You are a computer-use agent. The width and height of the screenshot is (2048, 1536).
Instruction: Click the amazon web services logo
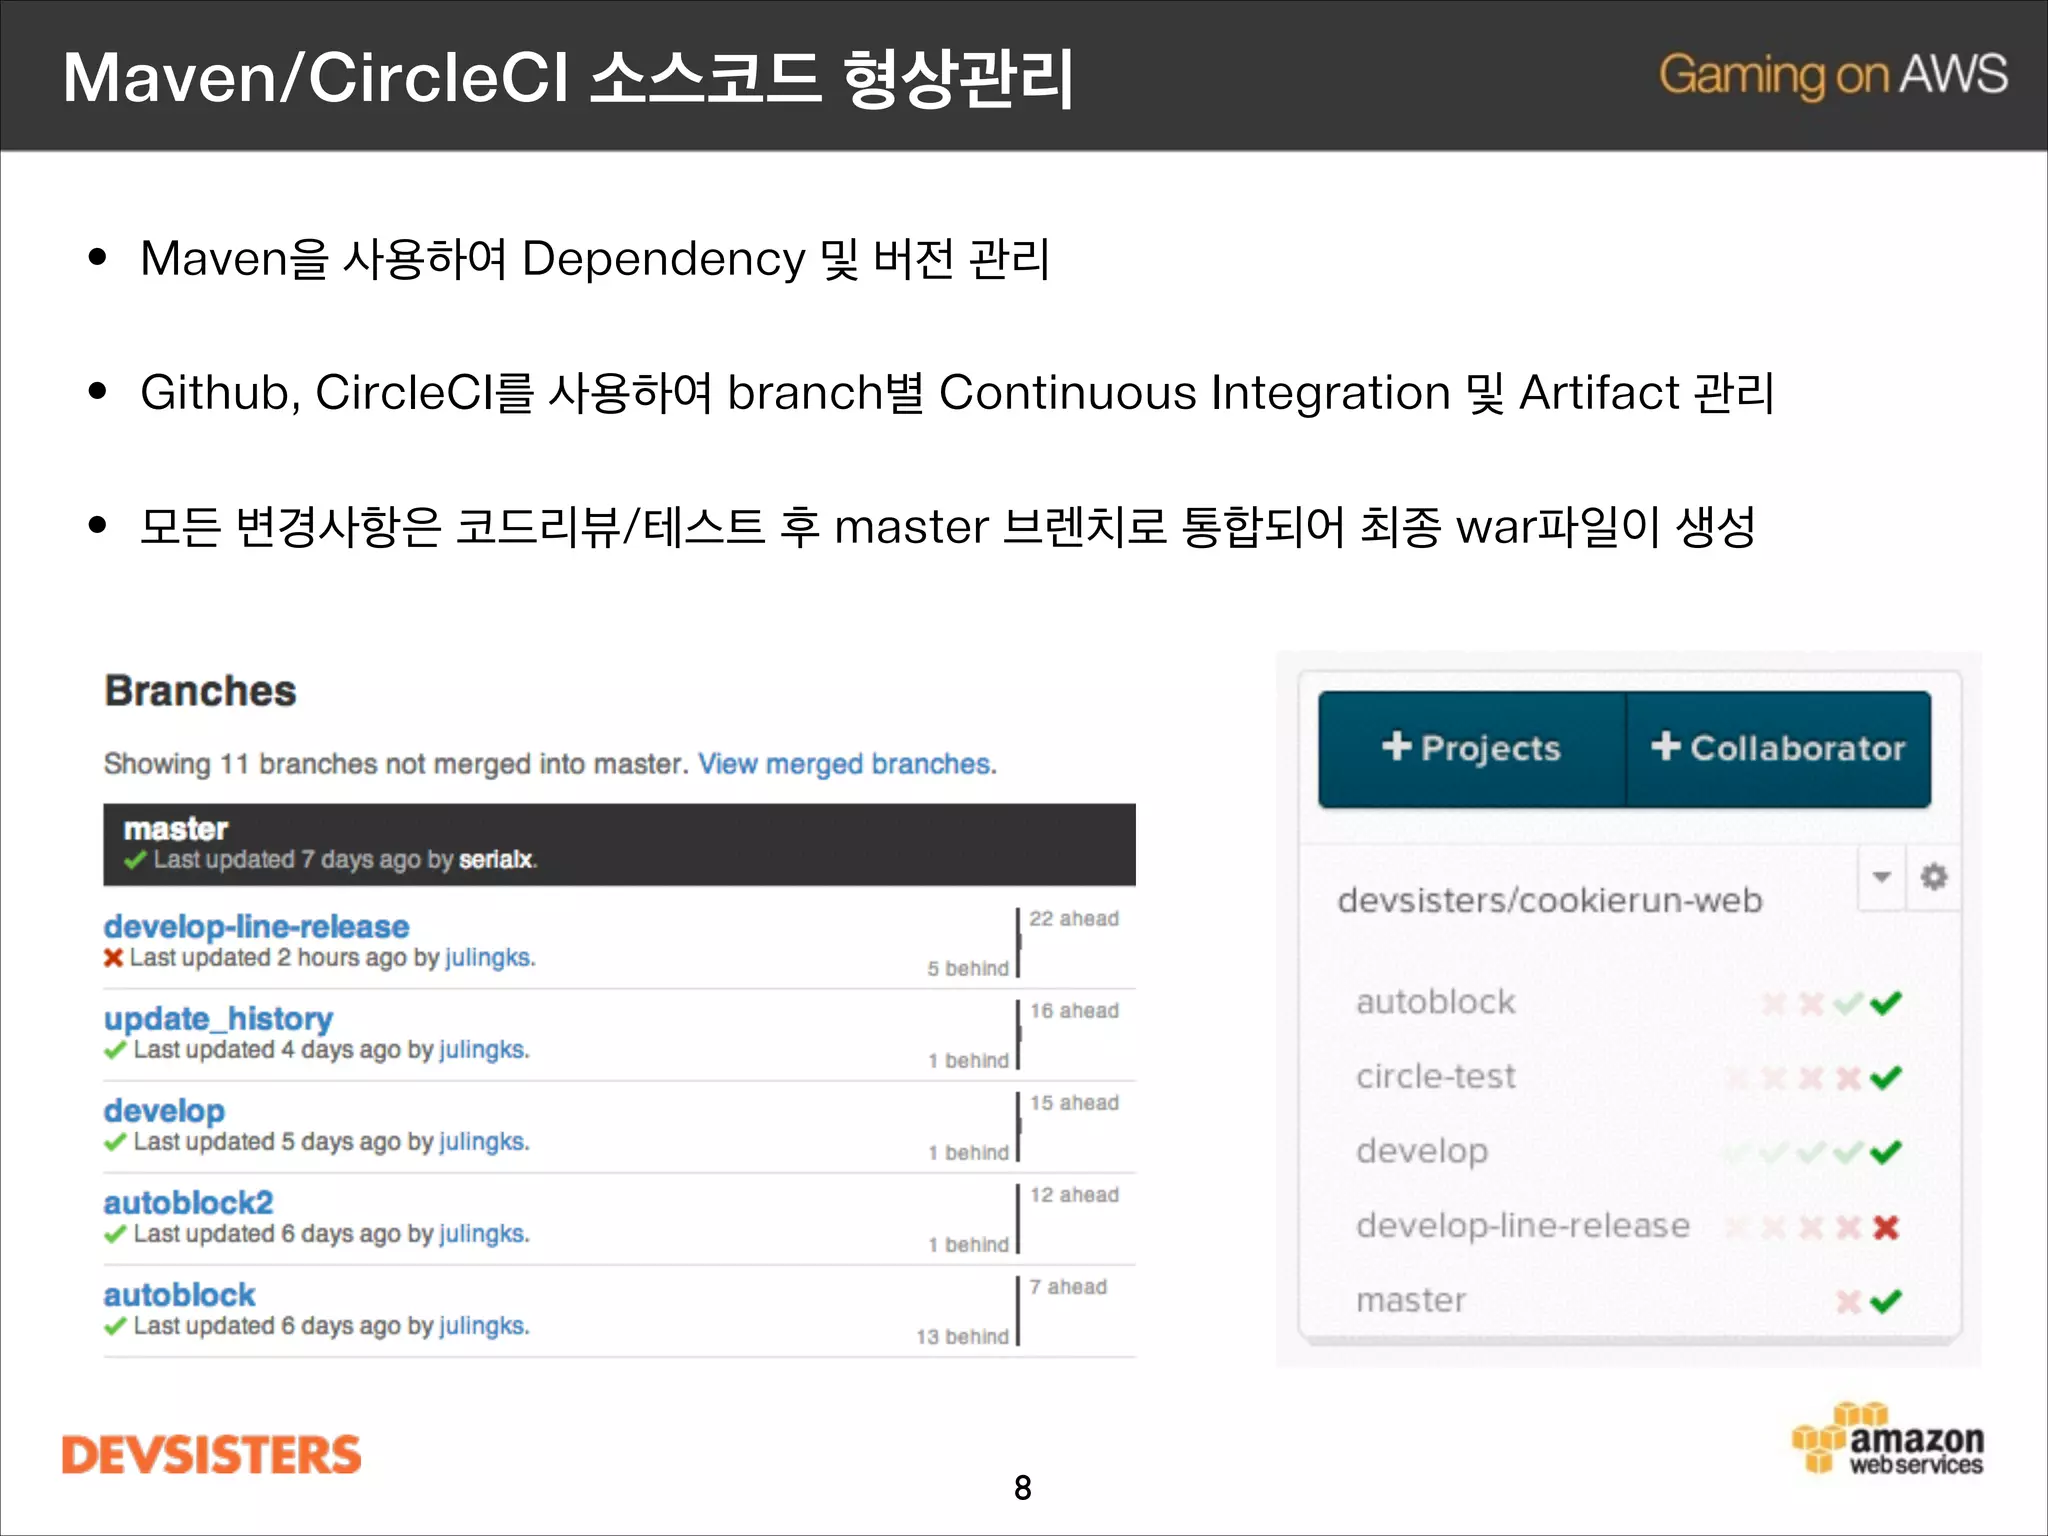point(1888,1440)
